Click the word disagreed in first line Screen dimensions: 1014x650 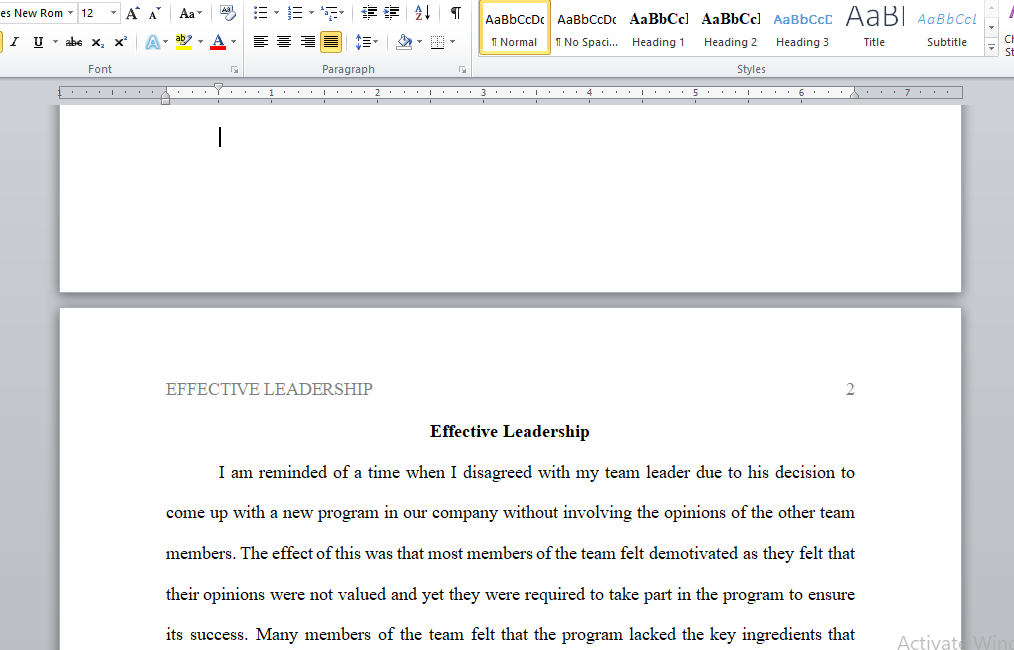pyautogui.click(x=497, y=473)
